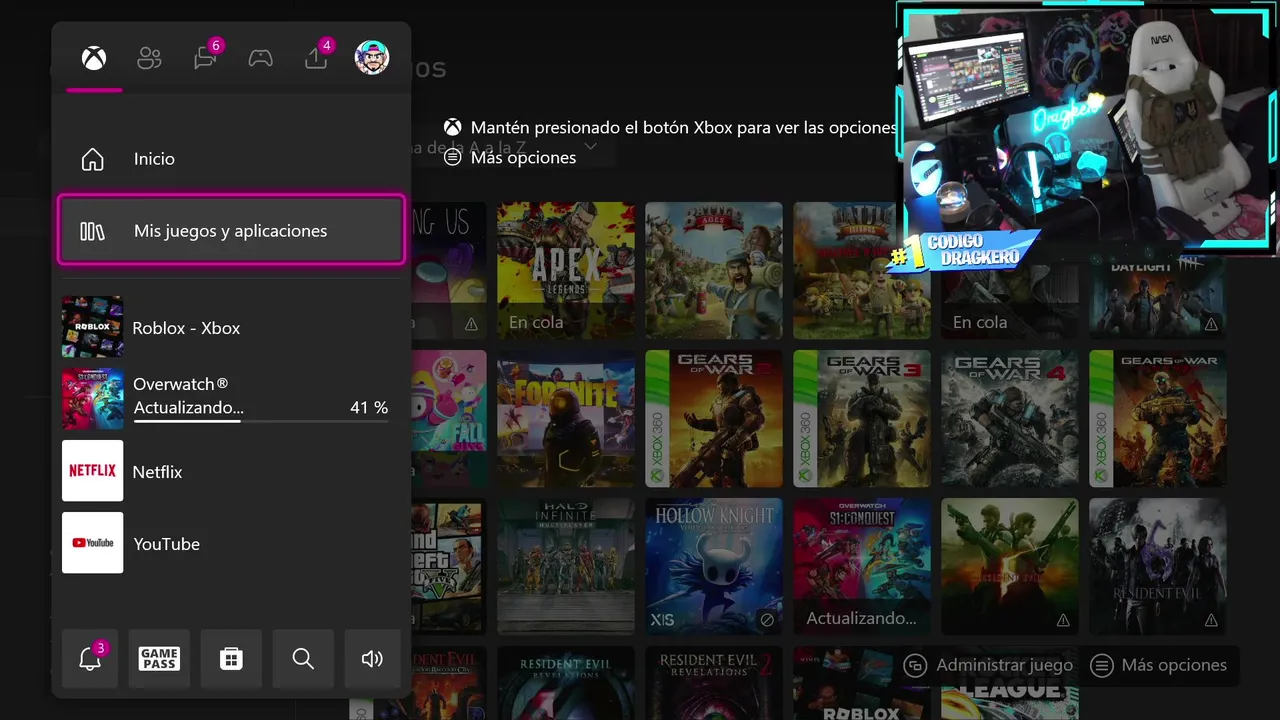
Task: Open the profile avatar tab
Action: [x=372, y=58]
